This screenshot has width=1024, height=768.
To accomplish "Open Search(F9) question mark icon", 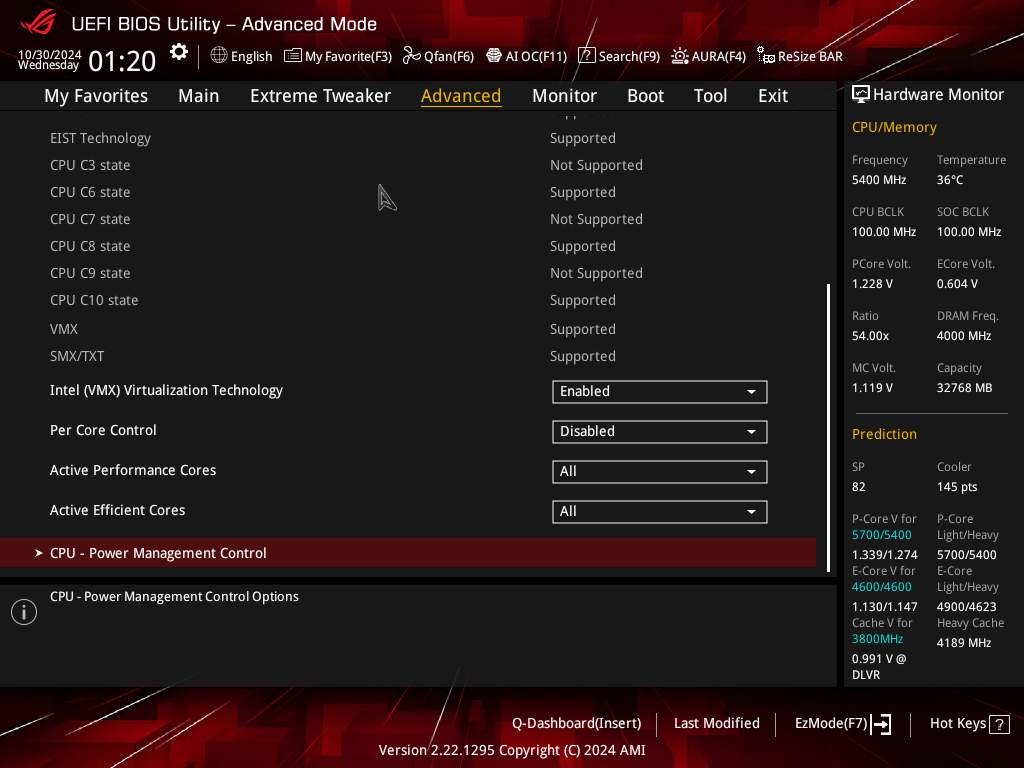I will (x=586, y=56).
